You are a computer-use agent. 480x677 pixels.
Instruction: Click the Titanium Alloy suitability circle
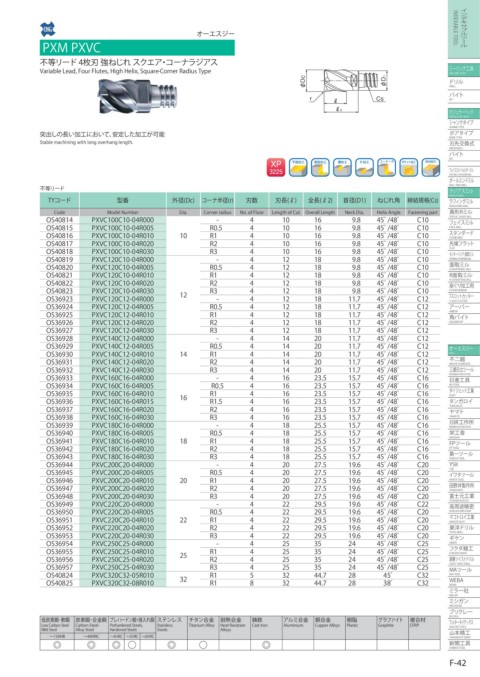(203, 645)
